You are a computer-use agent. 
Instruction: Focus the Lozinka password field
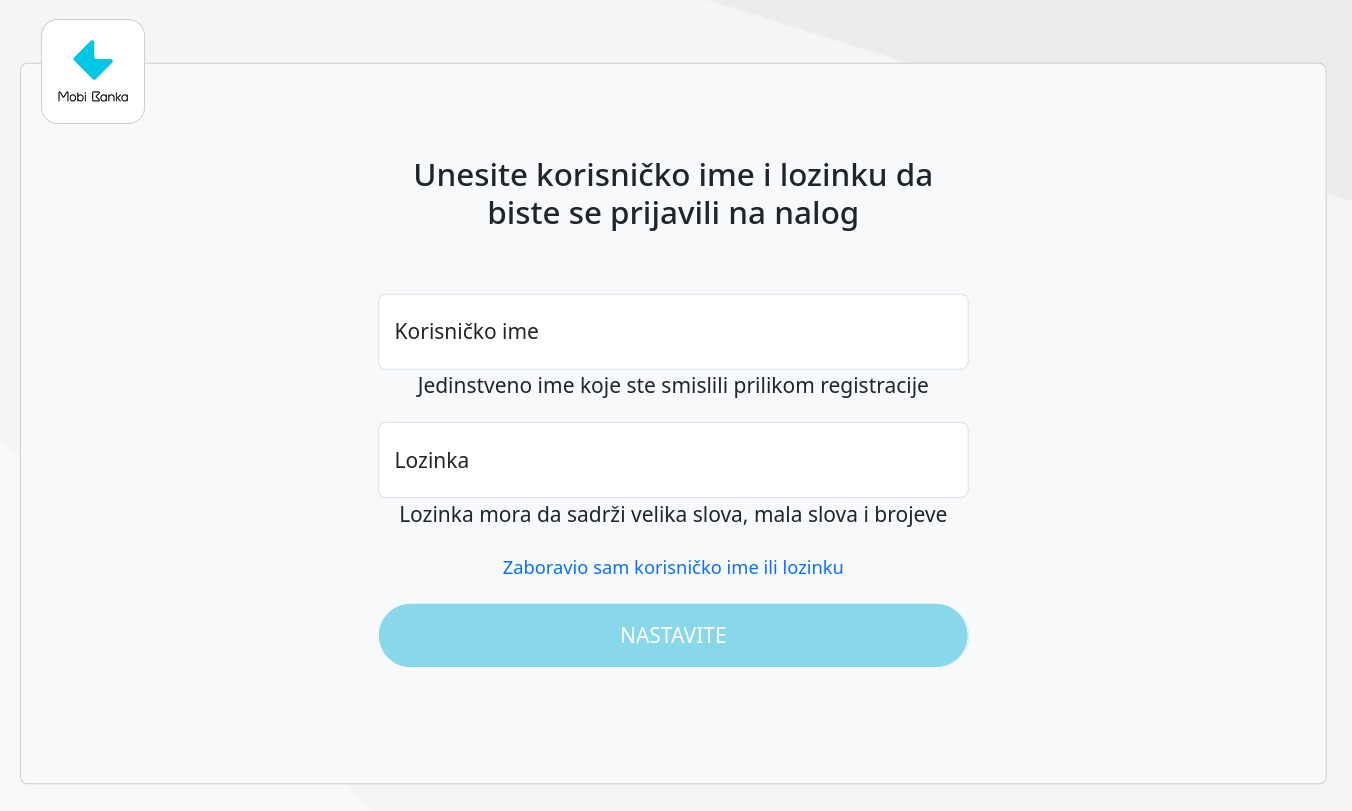point(673,460)
